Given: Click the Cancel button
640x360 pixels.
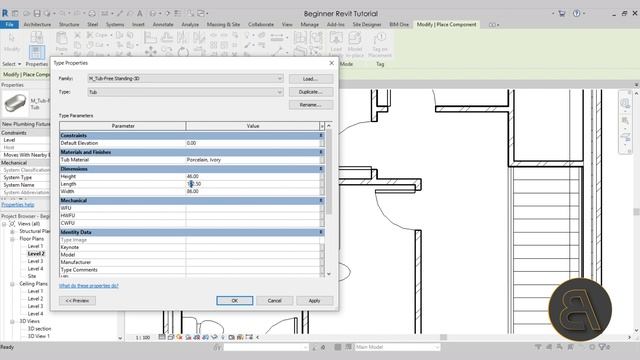Looking at the screenshot, I should 274,300.
